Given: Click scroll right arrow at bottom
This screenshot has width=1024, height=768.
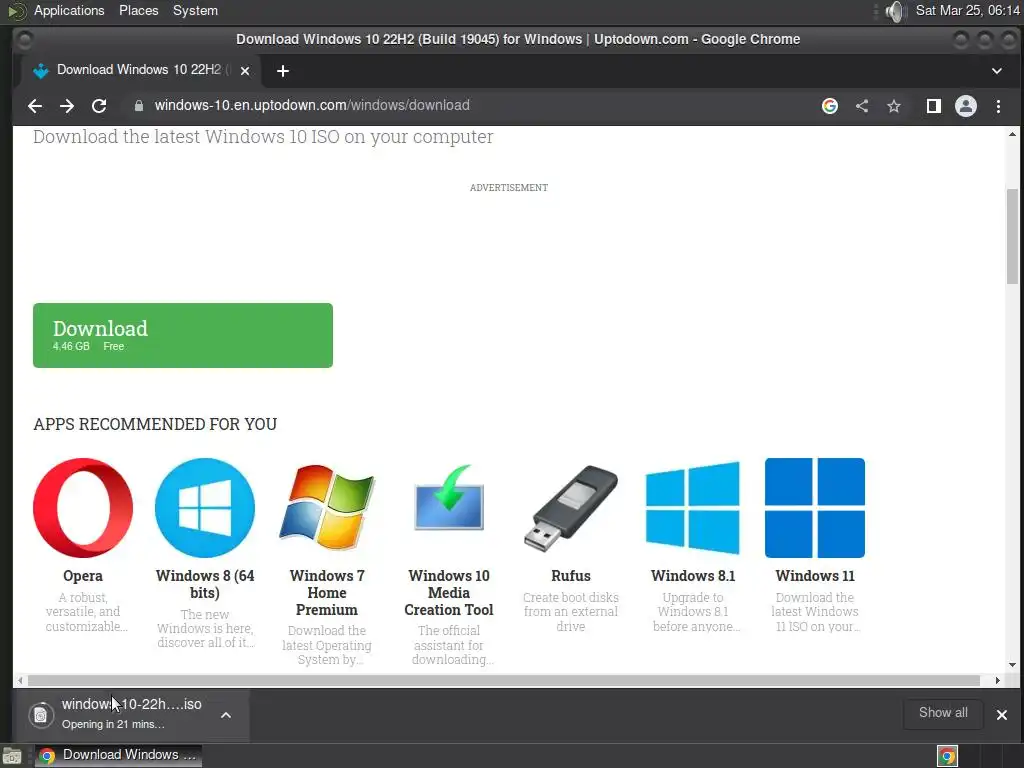Looking at the screenshot, I should click(x=997, y=680).
